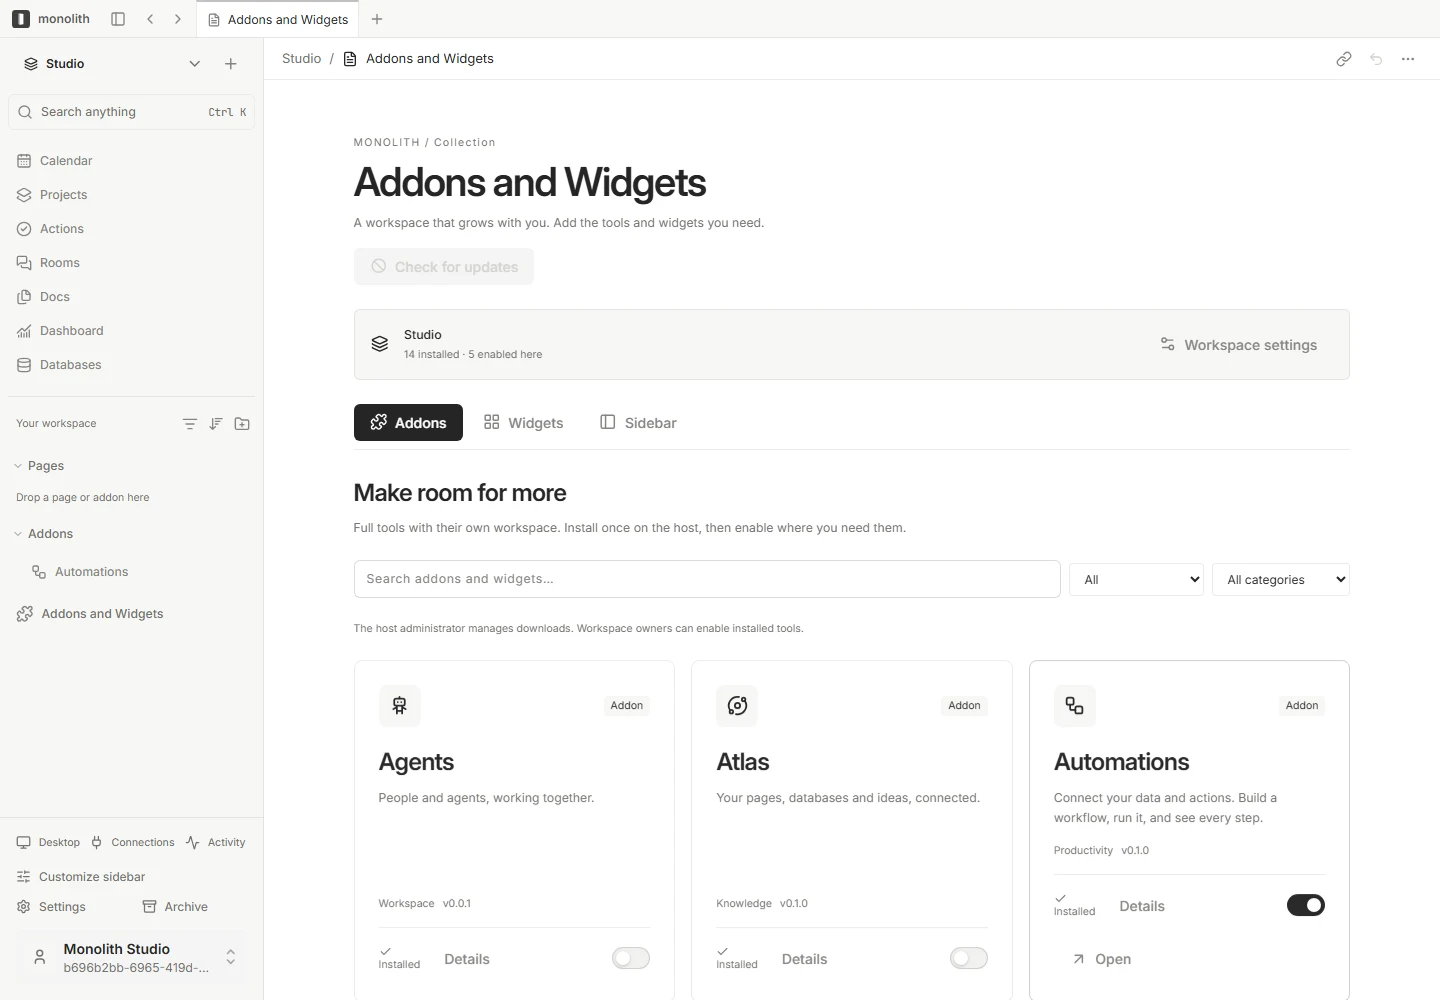Disable the Automations addon toggle
The image size is (1440, 1000).
(1306, 905)
